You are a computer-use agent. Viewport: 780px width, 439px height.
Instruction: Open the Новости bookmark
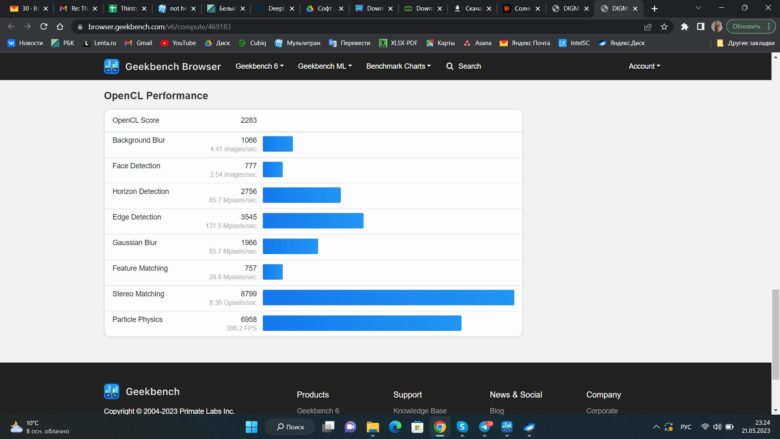pos(25,43)
